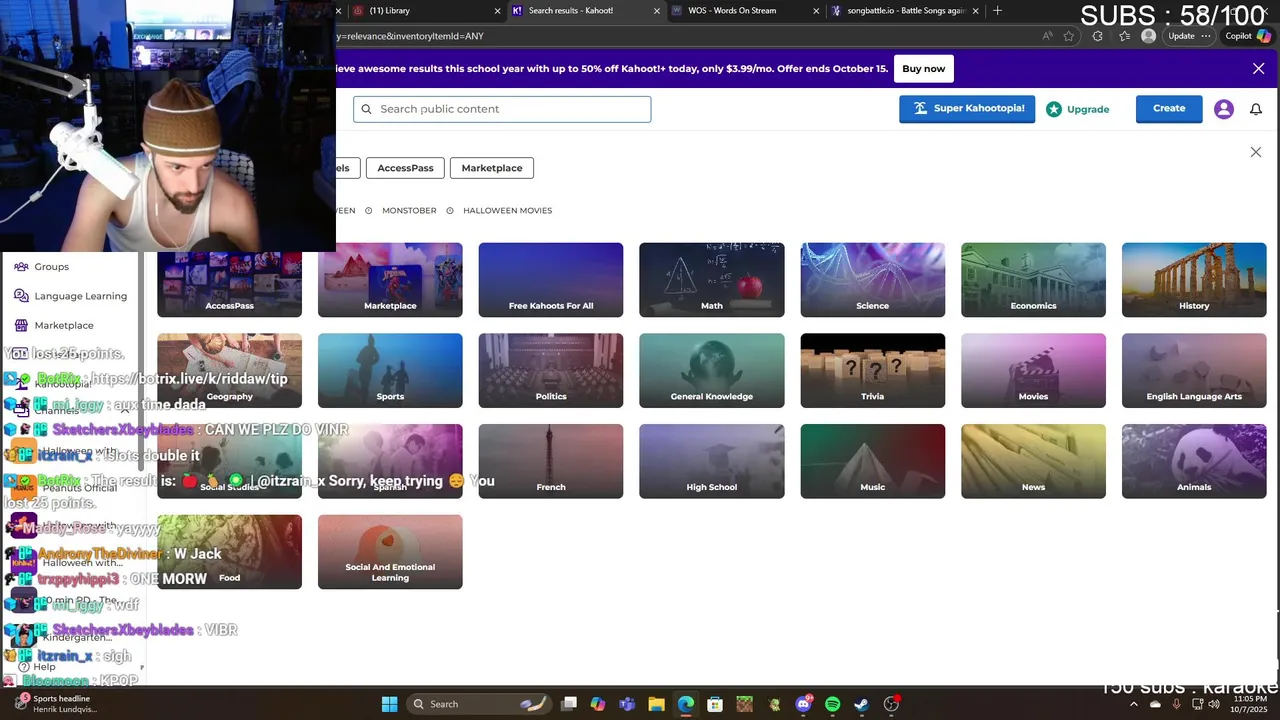
Task: Open a new browser tab with plus
Action: point(997,11)
